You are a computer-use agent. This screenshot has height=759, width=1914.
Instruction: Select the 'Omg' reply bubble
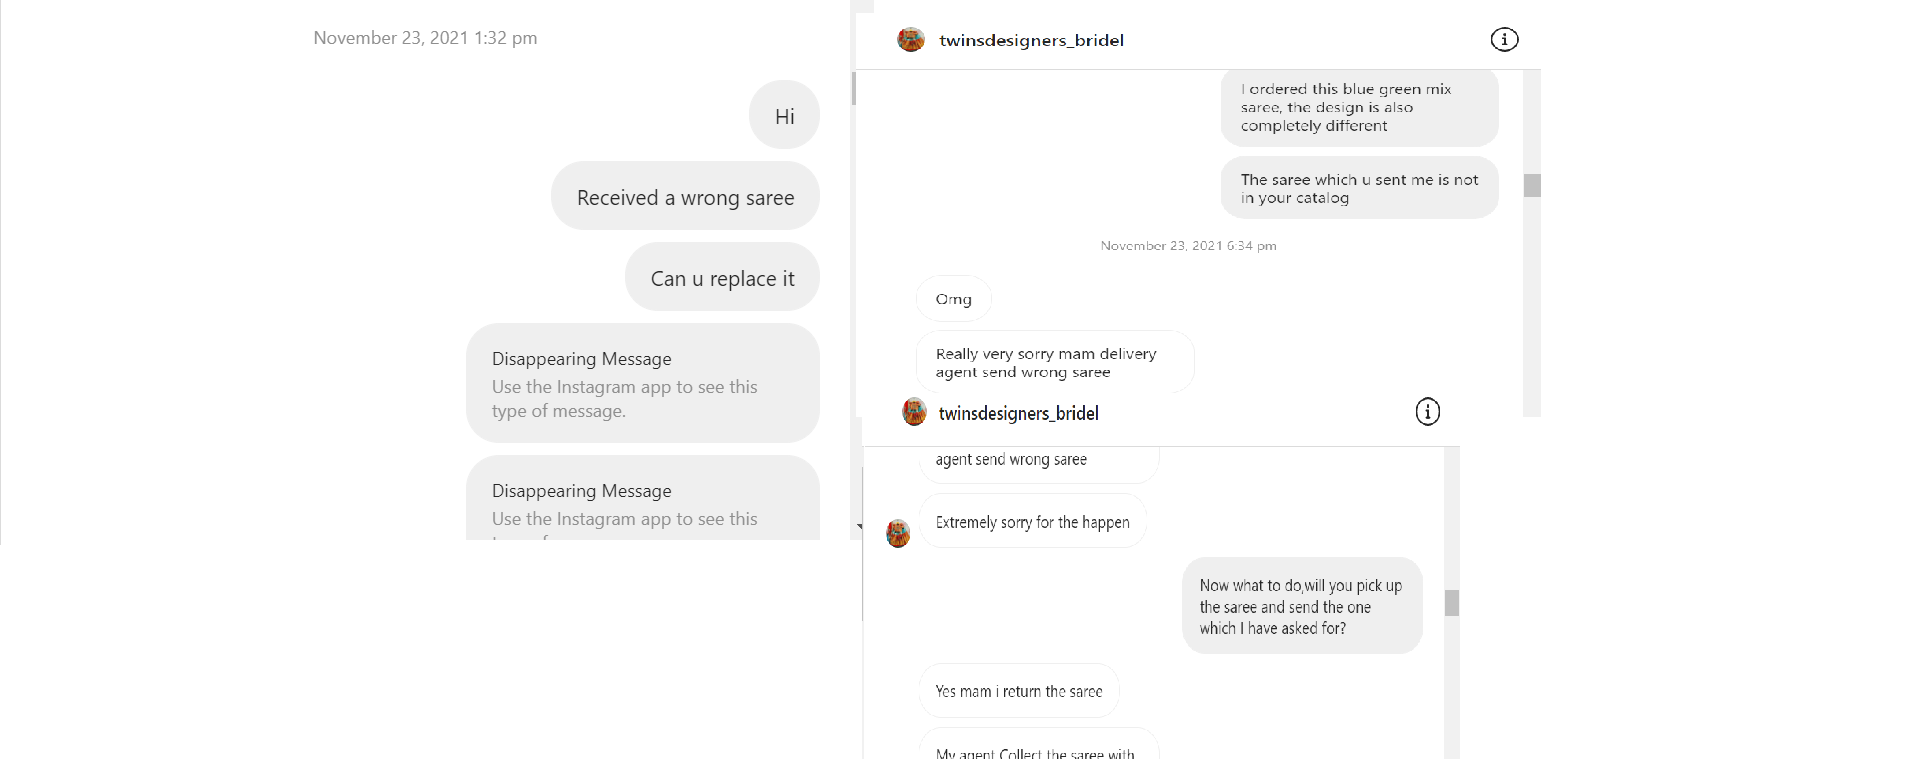click(953, 299)
